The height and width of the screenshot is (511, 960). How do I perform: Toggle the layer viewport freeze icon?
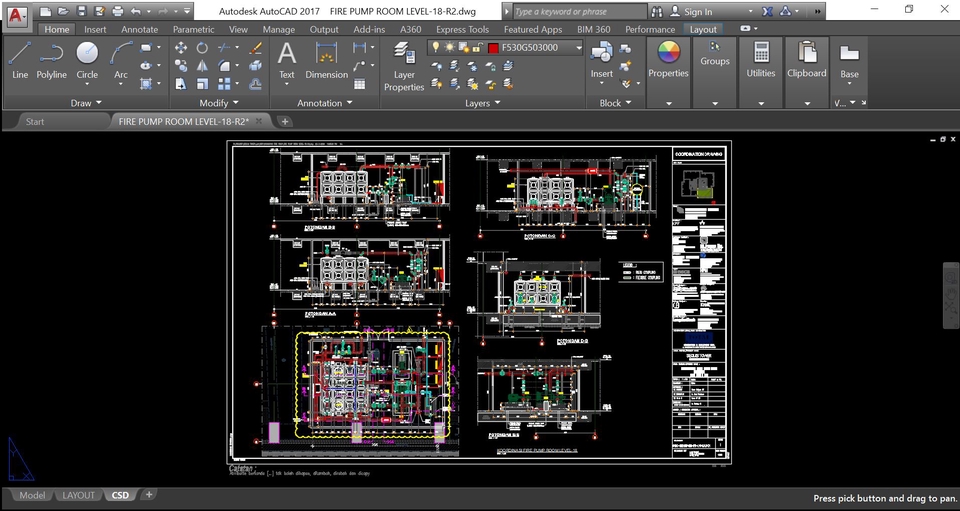(464, 47)
